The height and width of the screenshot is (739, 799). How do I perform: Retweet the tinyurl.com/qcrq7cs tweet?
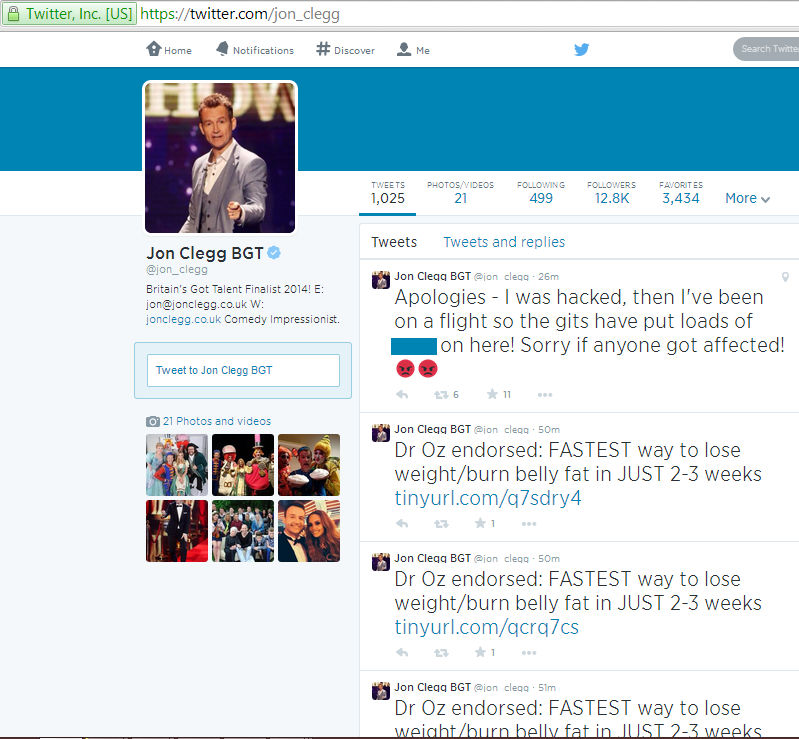(441, 652)
